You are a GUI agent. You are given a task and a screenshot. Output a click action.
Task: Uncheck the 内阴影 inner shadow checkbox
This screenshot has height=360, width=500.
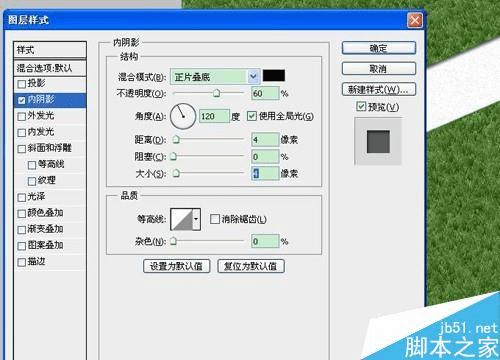[x=22, y=100]
